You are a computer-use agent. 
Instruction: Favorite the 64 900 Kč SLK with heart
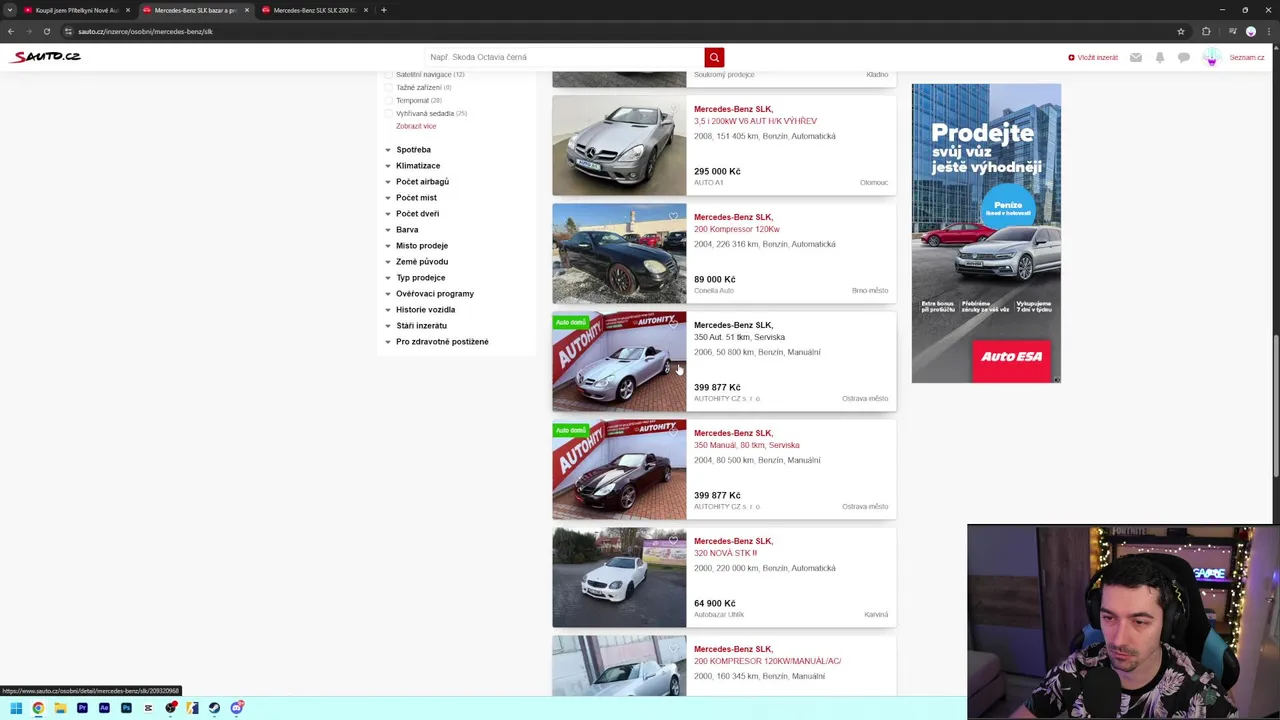point(673,540)
